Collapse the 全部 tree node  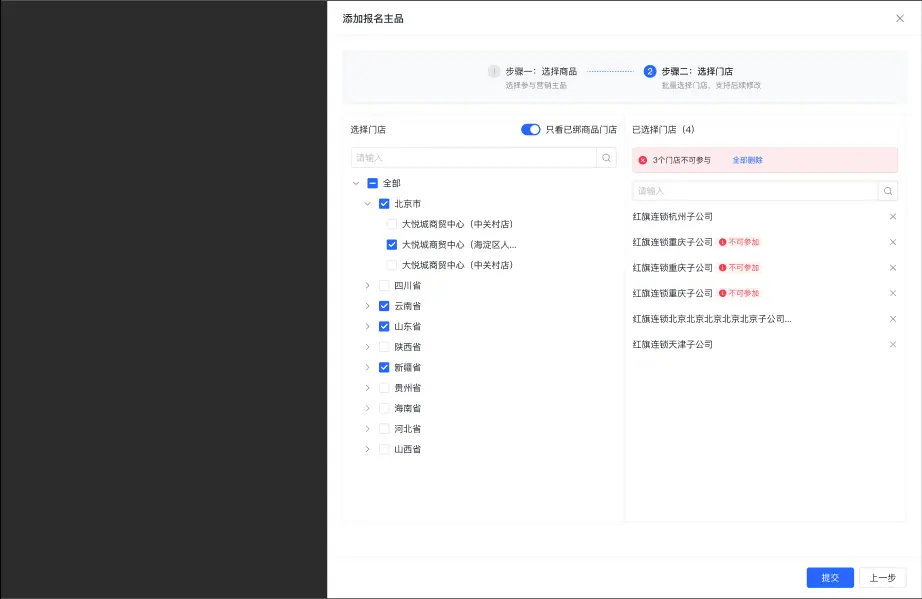[356, 183]
